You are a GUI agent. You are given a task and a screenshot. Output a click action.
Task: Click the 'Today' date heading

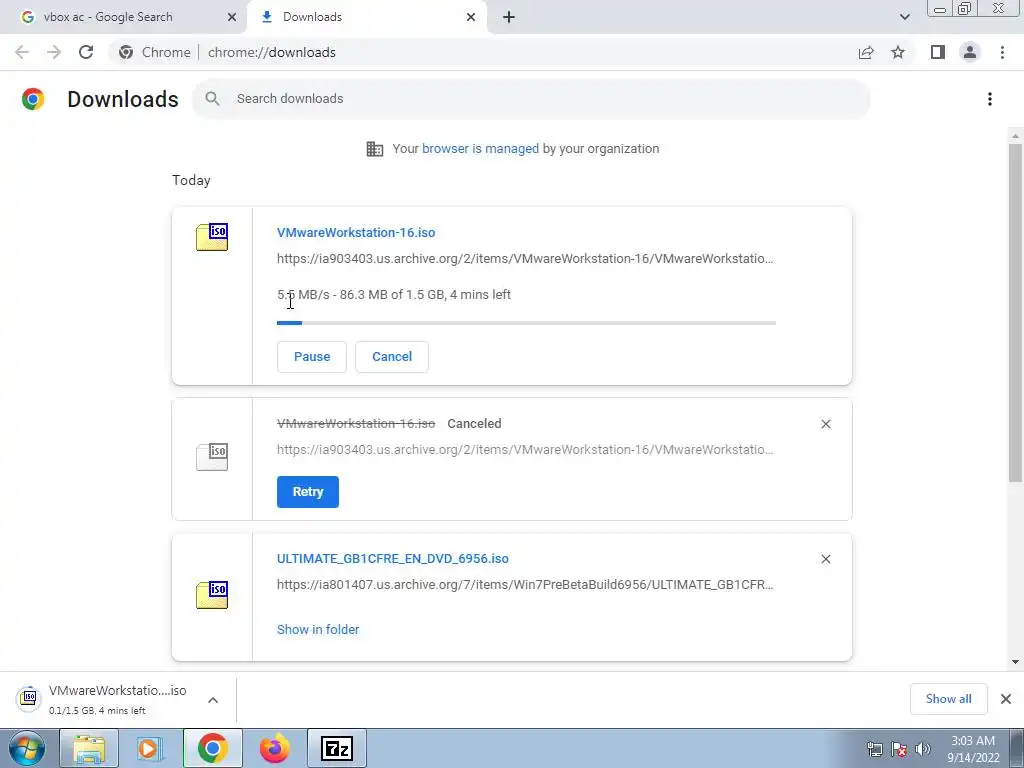tap(191, 180)
